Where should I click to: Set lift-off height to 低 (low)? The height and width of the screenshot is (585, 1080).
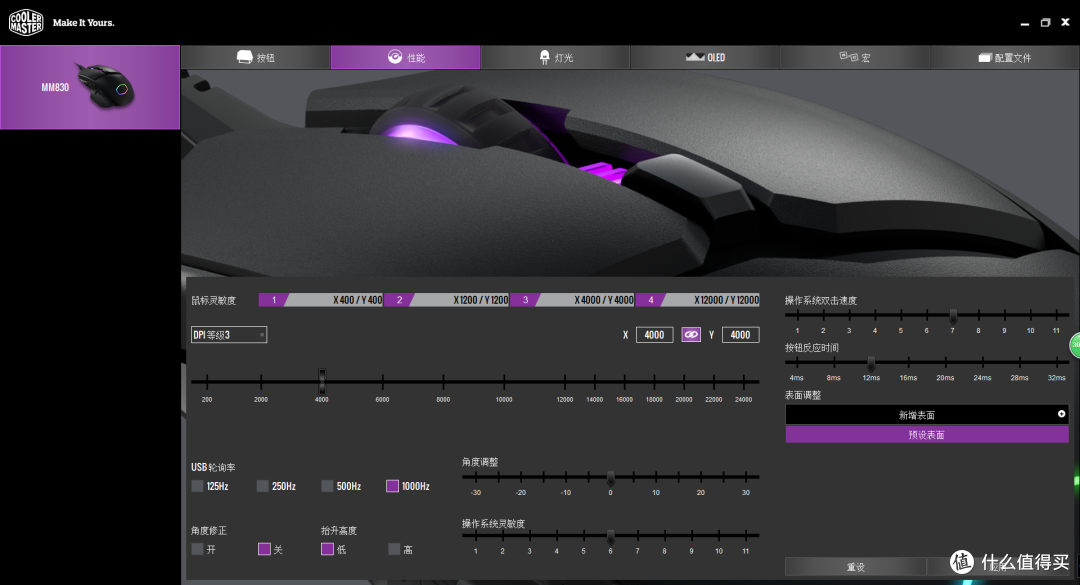pyautogui.click(x=327, y=549)
